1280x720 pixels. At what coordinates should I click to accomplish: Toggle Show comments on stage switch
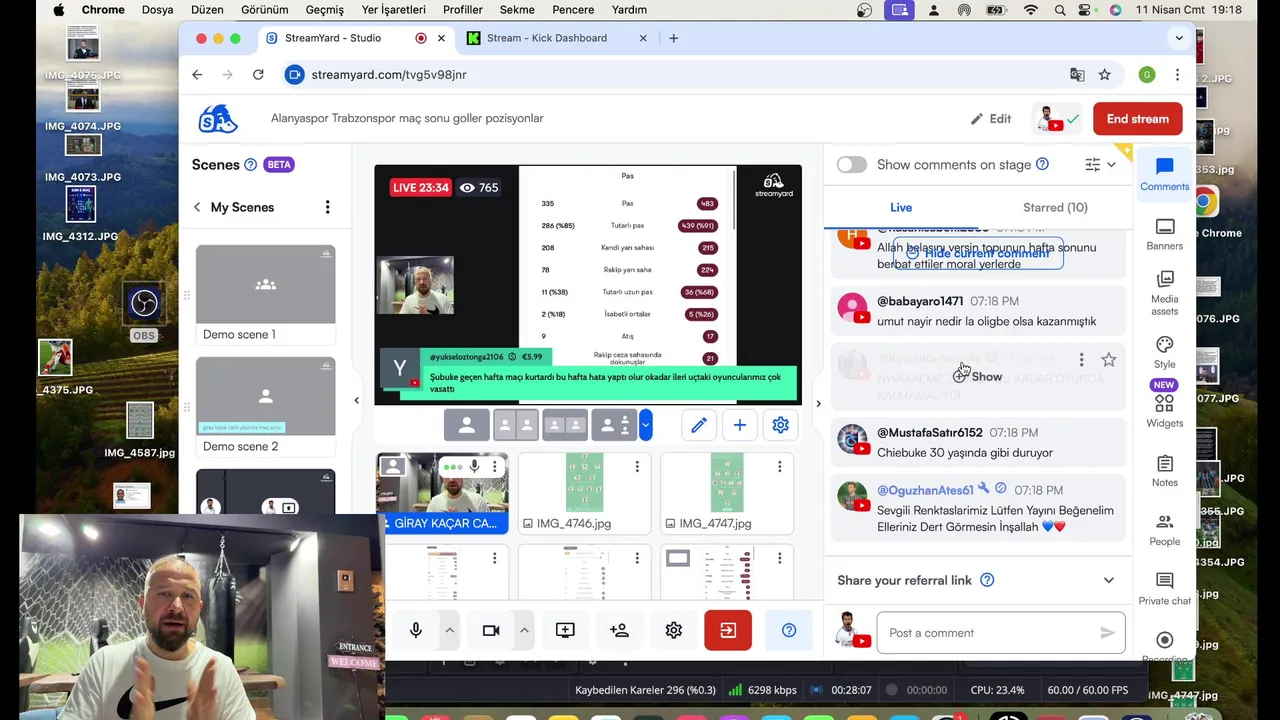coord(852,165)
